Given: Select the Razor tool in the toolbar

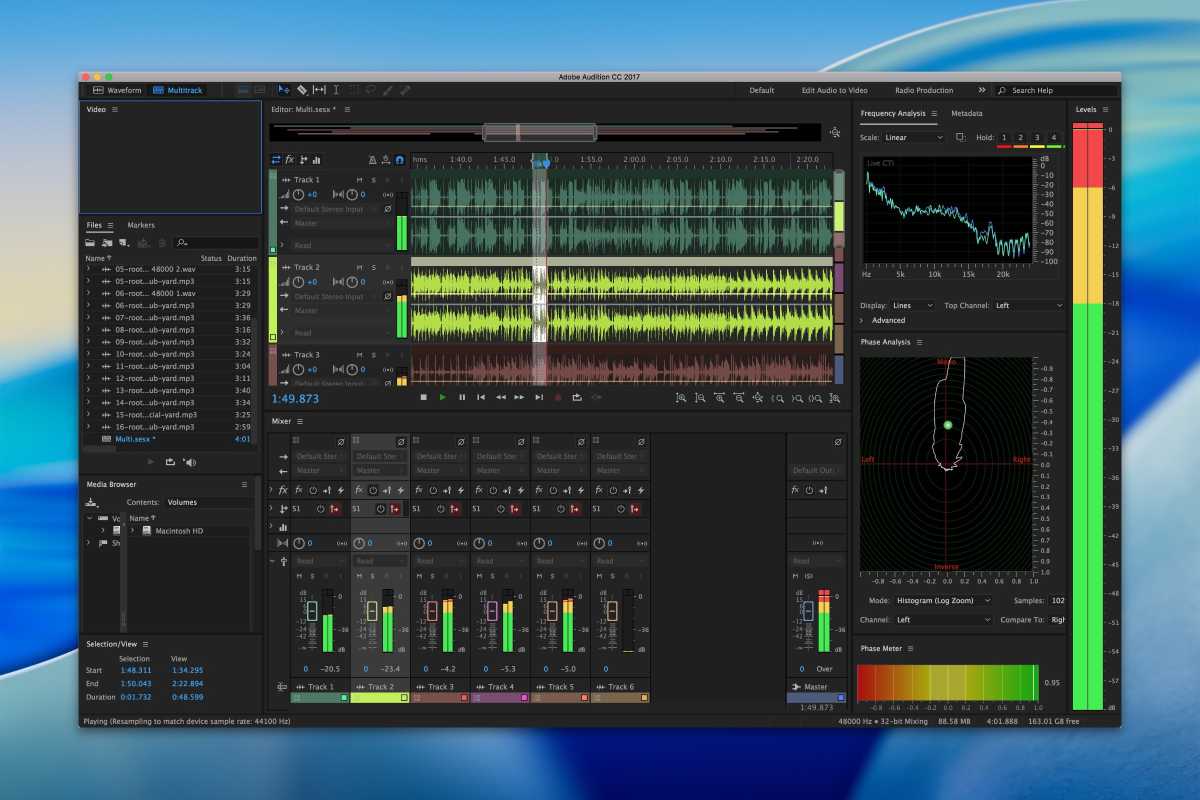Looking at the screenshot, I should (303, 89).
